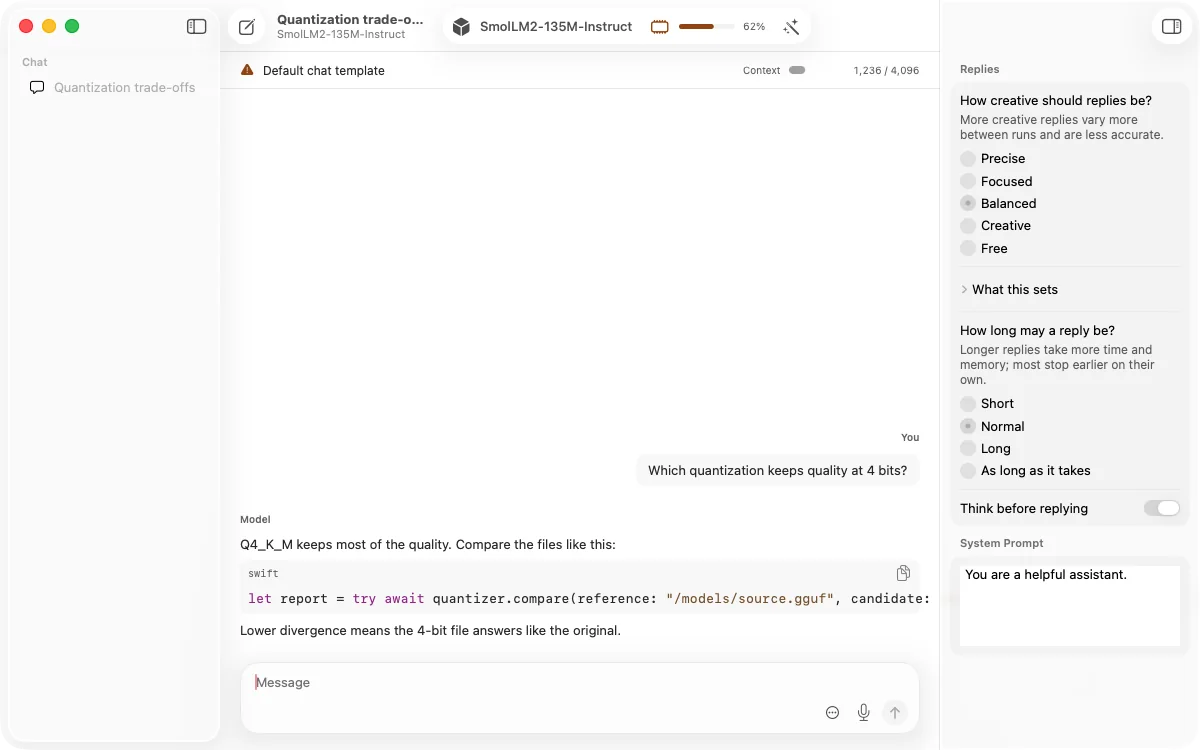Image resolution: width=1200 pixels, height=750 pixels.
Task: Click the memory chip icon
Action: tap(659, 27)
